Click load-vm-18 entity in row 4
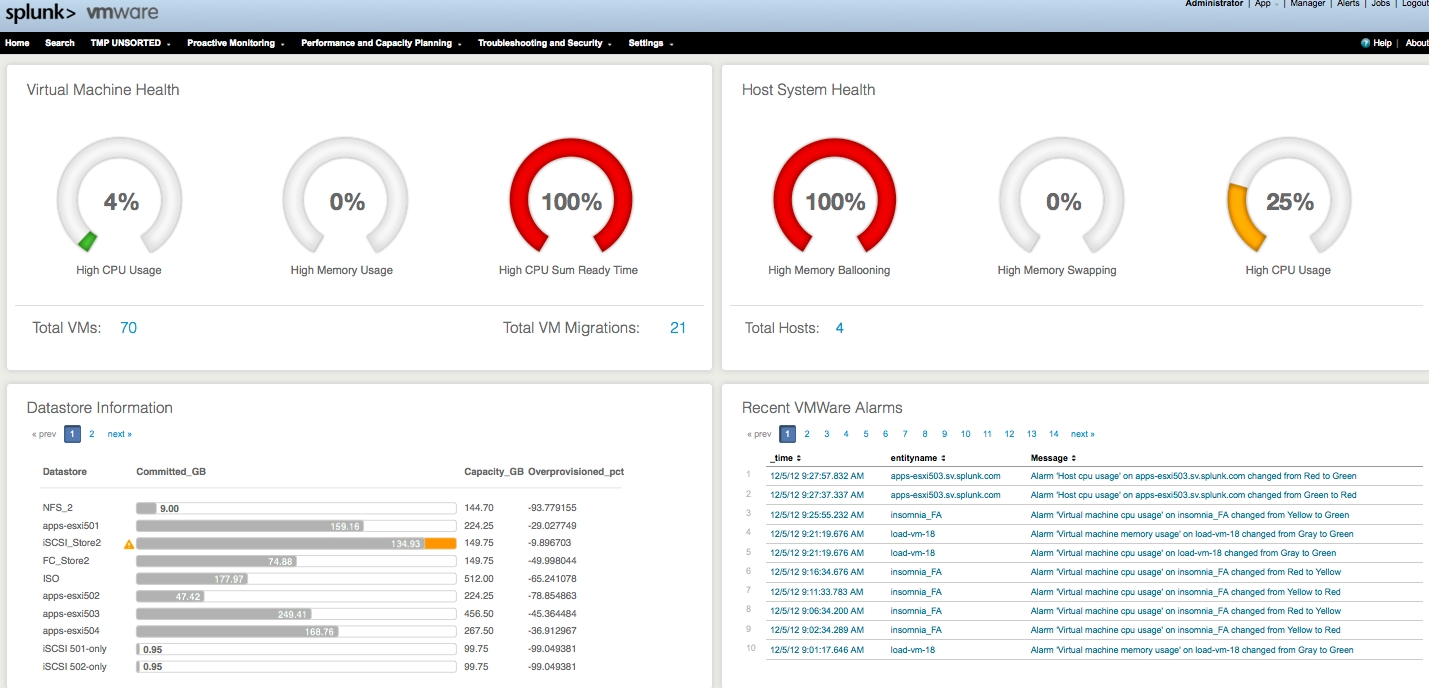 point(912,534)
